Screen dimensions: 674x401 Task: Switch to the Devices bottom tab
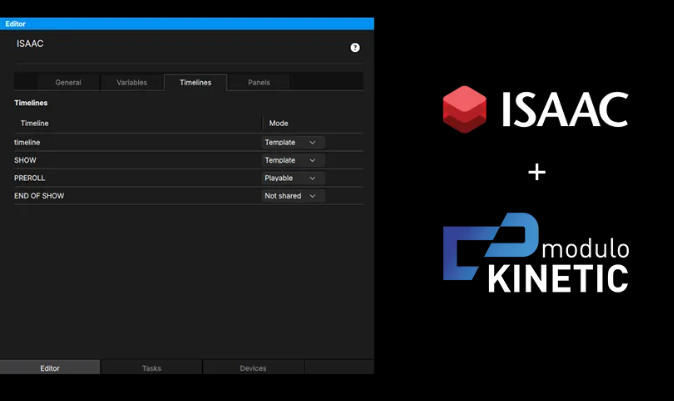(x=253, y=368)
